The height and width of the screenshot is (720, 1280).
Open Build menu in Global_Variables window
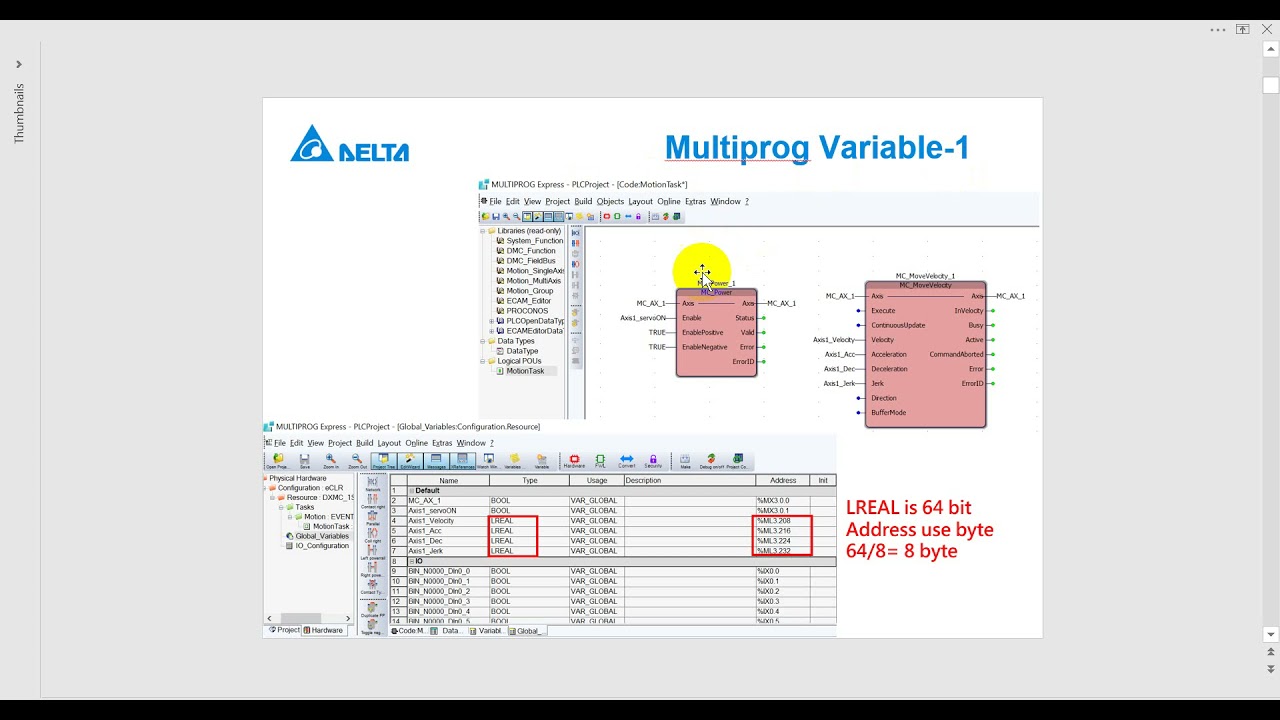pyautogui.click(x=365, y=443)
